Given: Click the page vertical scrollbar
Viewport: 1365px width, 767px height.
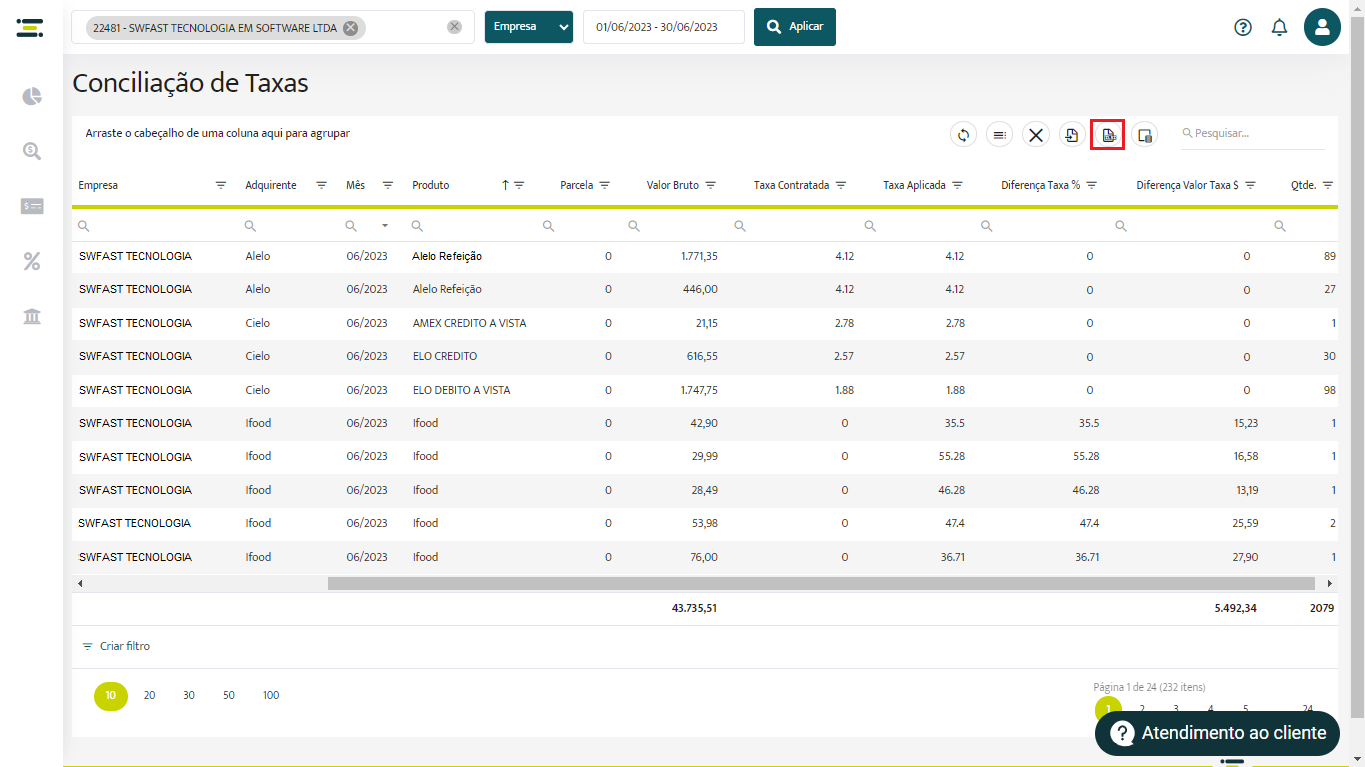Looking at the screenshot, I should (1357, 365).
